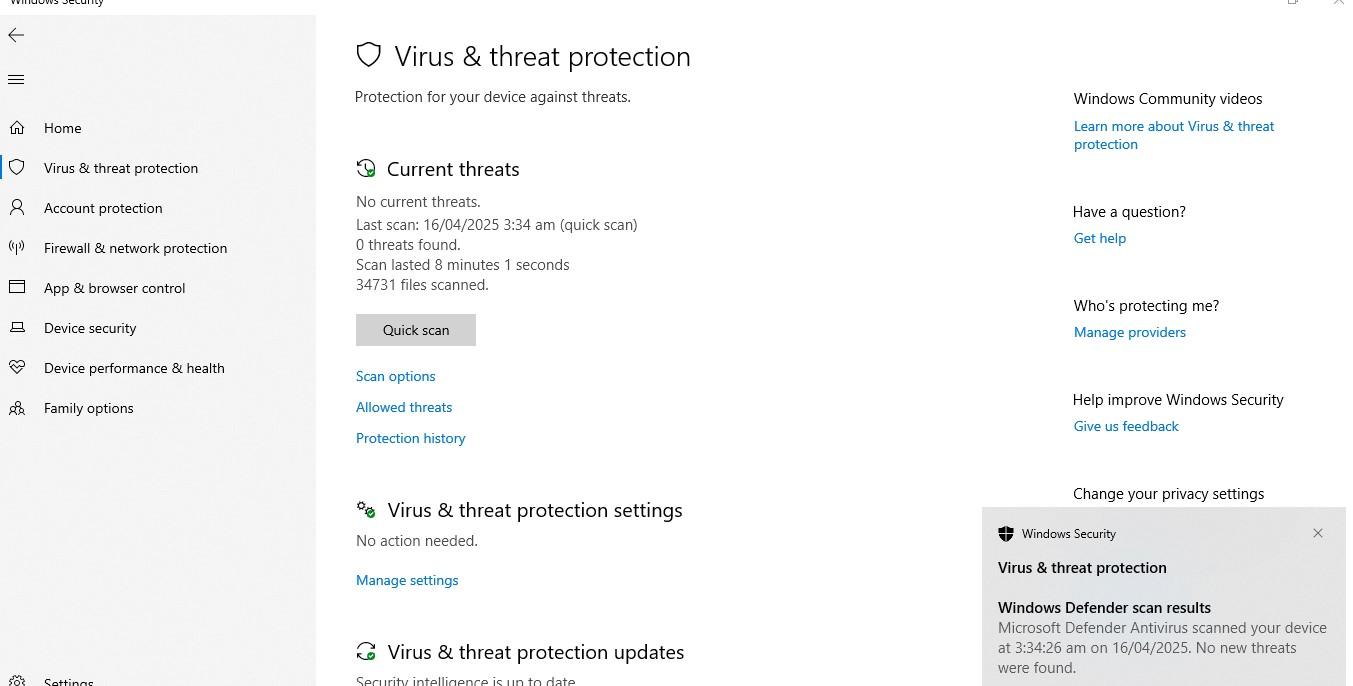
Task: Open Manage providers link
Action: point(1130,332)
